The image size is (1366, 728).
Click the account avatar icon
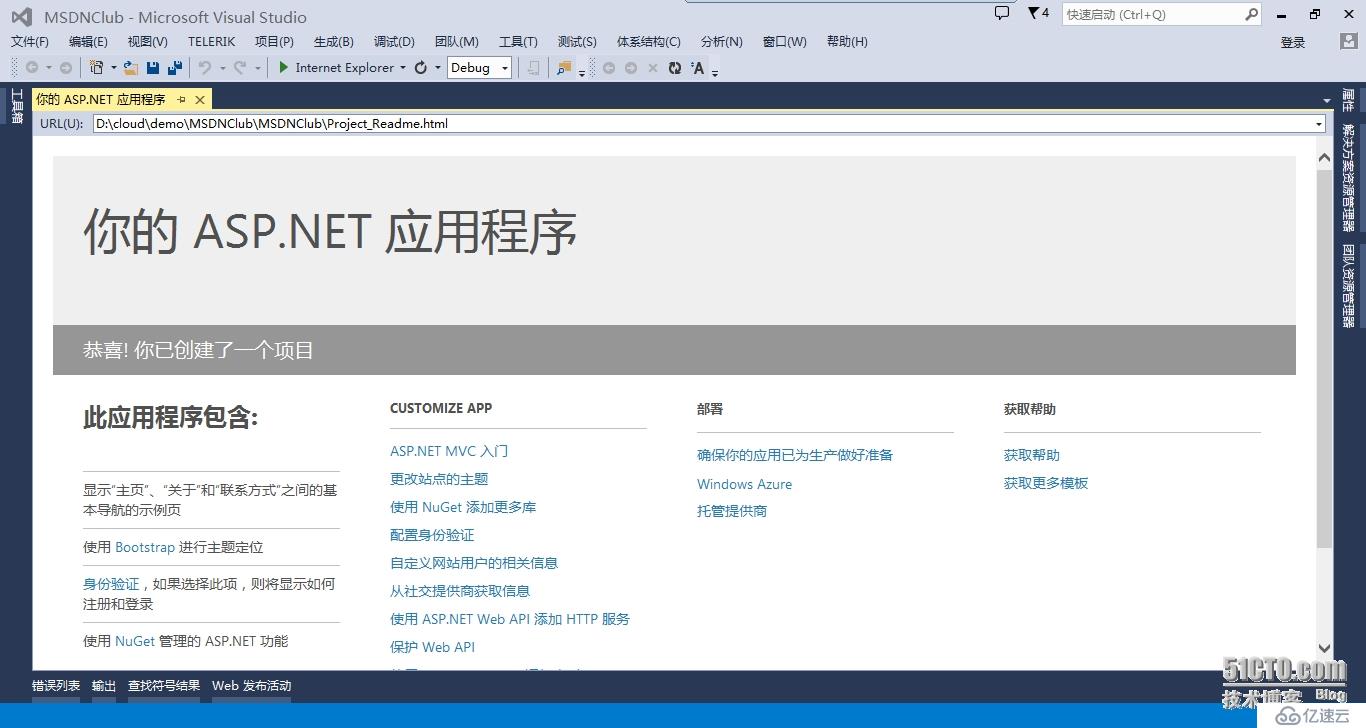pyautogui.click(x=1349, y=41)
